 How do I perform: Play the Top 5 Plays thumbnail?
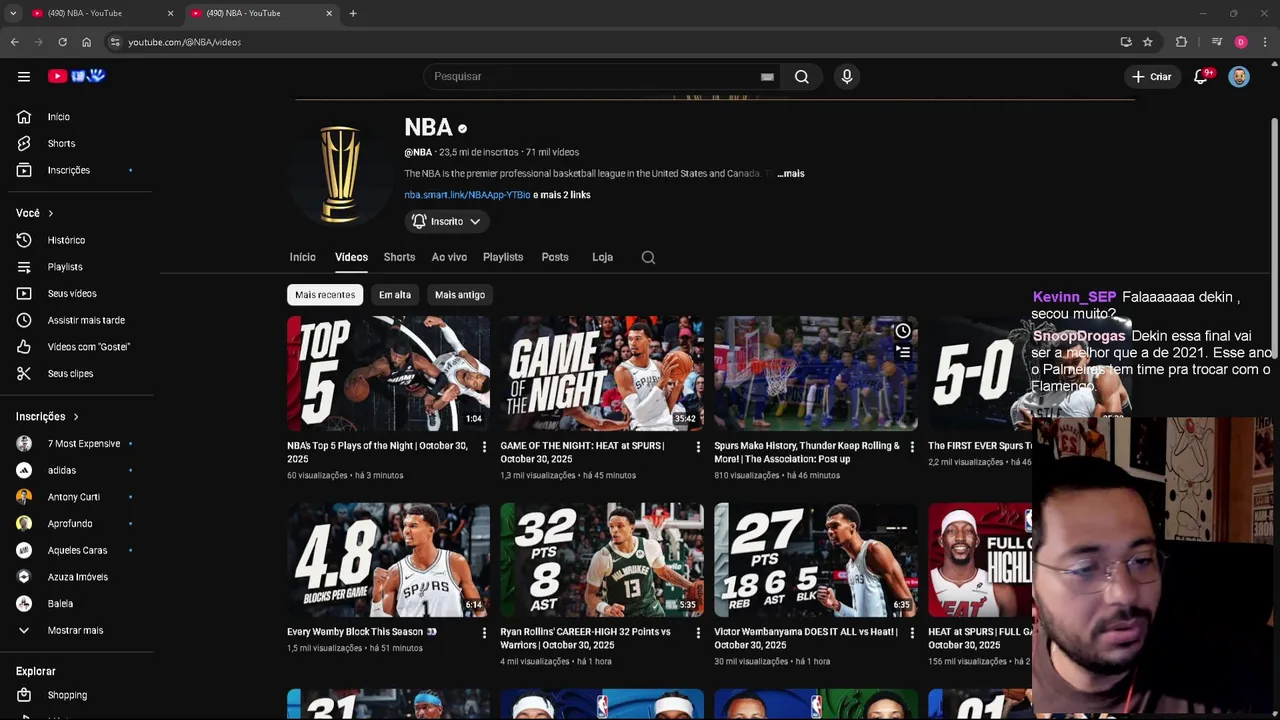(x=388, y=373)
